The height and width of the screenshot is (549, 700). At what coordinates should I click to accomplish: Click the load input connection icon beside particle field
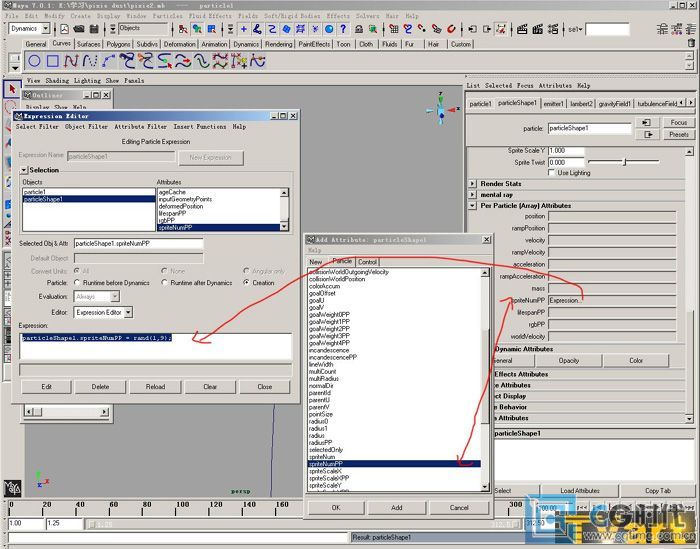point(646,122)
